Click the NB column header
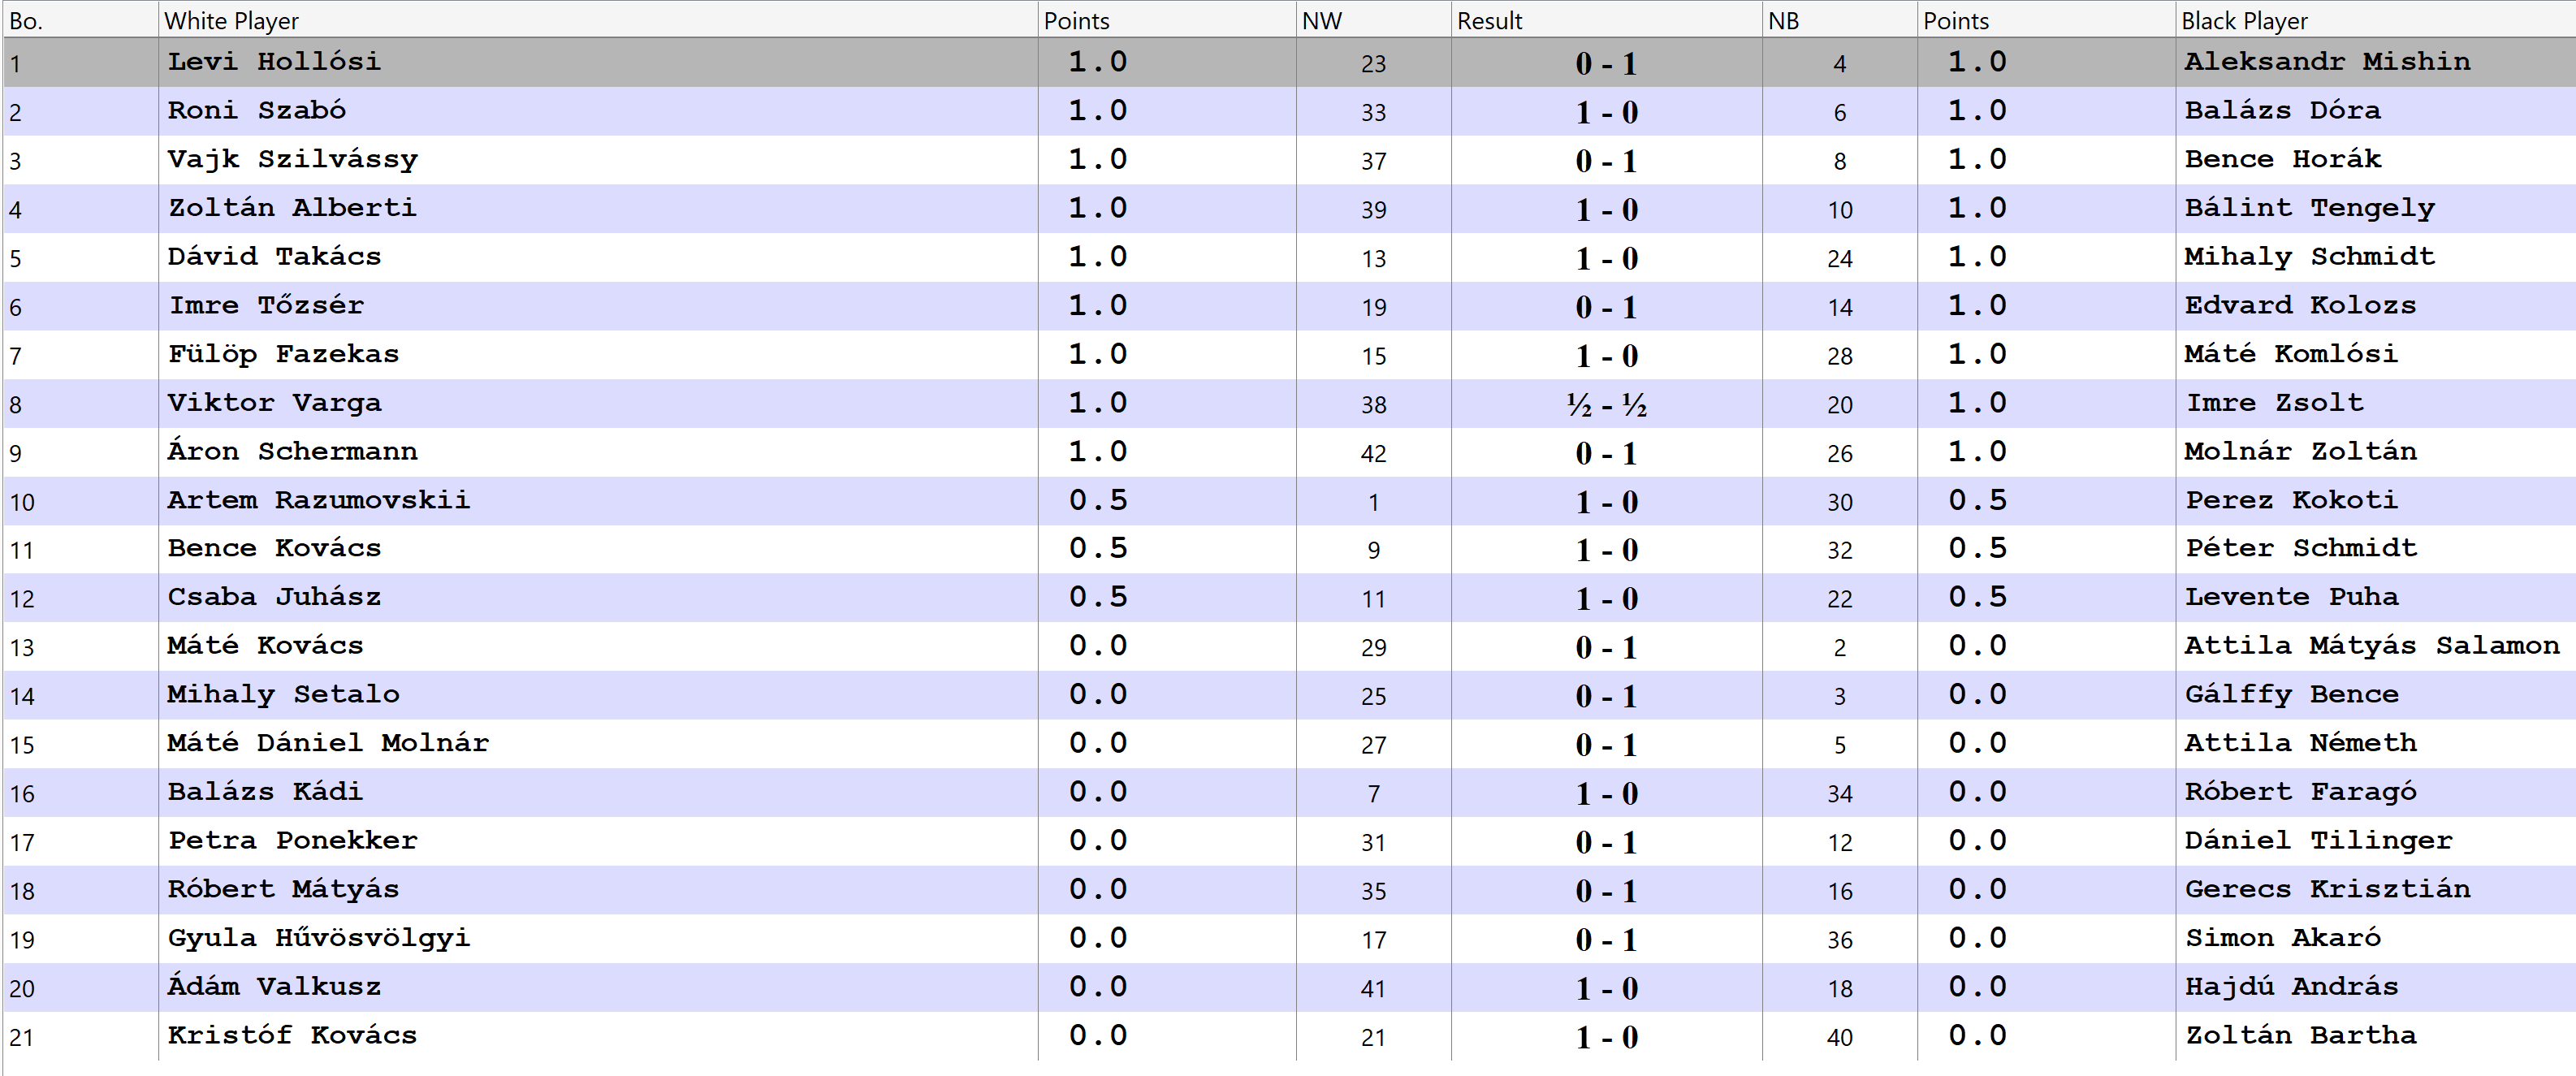Viewport: 2576px width, 1076px height. click(x=1839, y=20)
